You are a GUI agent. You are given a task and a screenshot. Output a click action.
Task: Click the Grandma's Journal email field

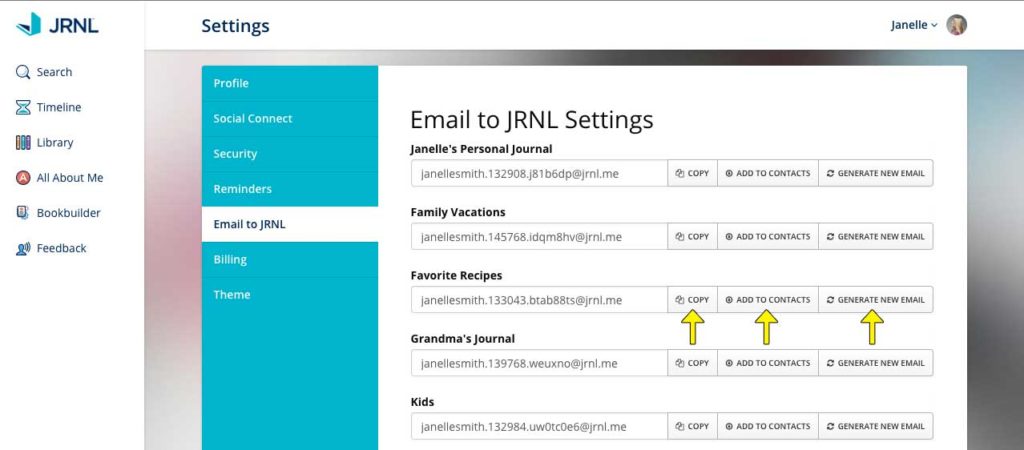(539, 363)
